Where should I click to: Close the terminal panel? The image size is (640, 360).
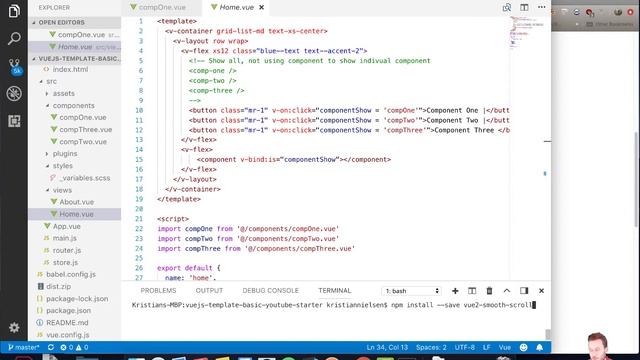click(541, 291)
